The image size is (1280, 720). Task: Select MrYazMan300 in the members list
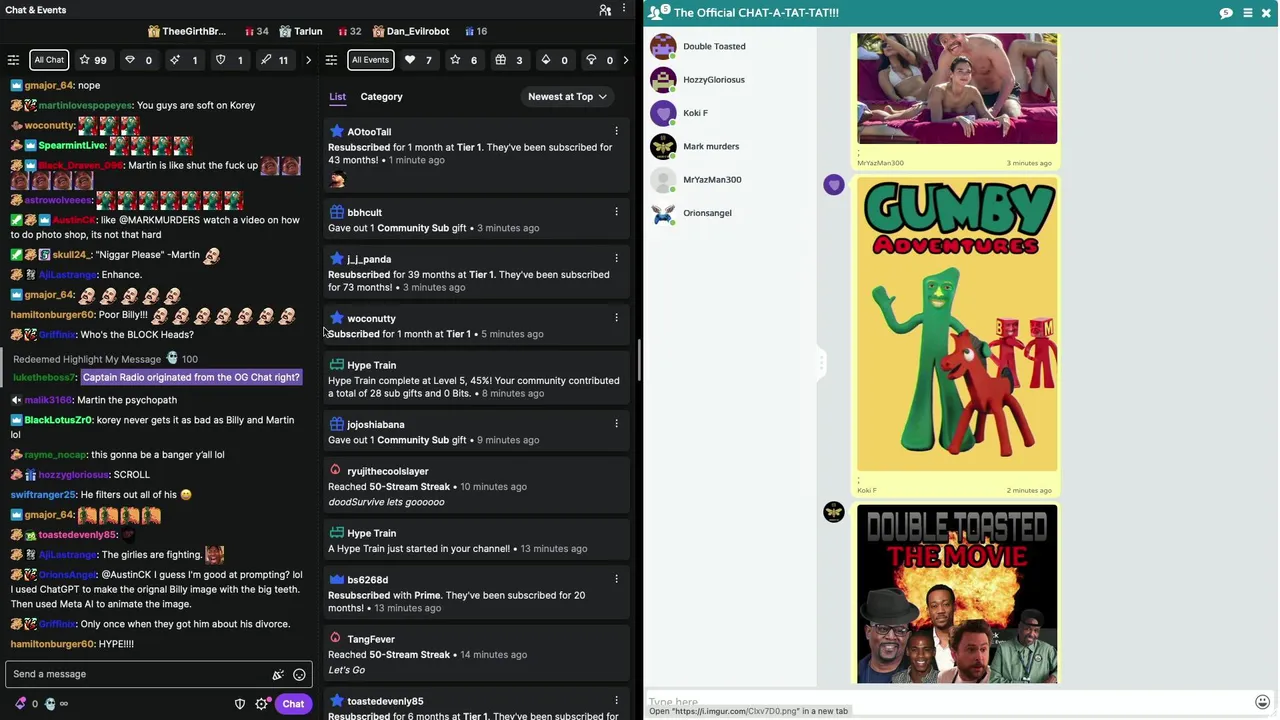(x=712, y=179)
